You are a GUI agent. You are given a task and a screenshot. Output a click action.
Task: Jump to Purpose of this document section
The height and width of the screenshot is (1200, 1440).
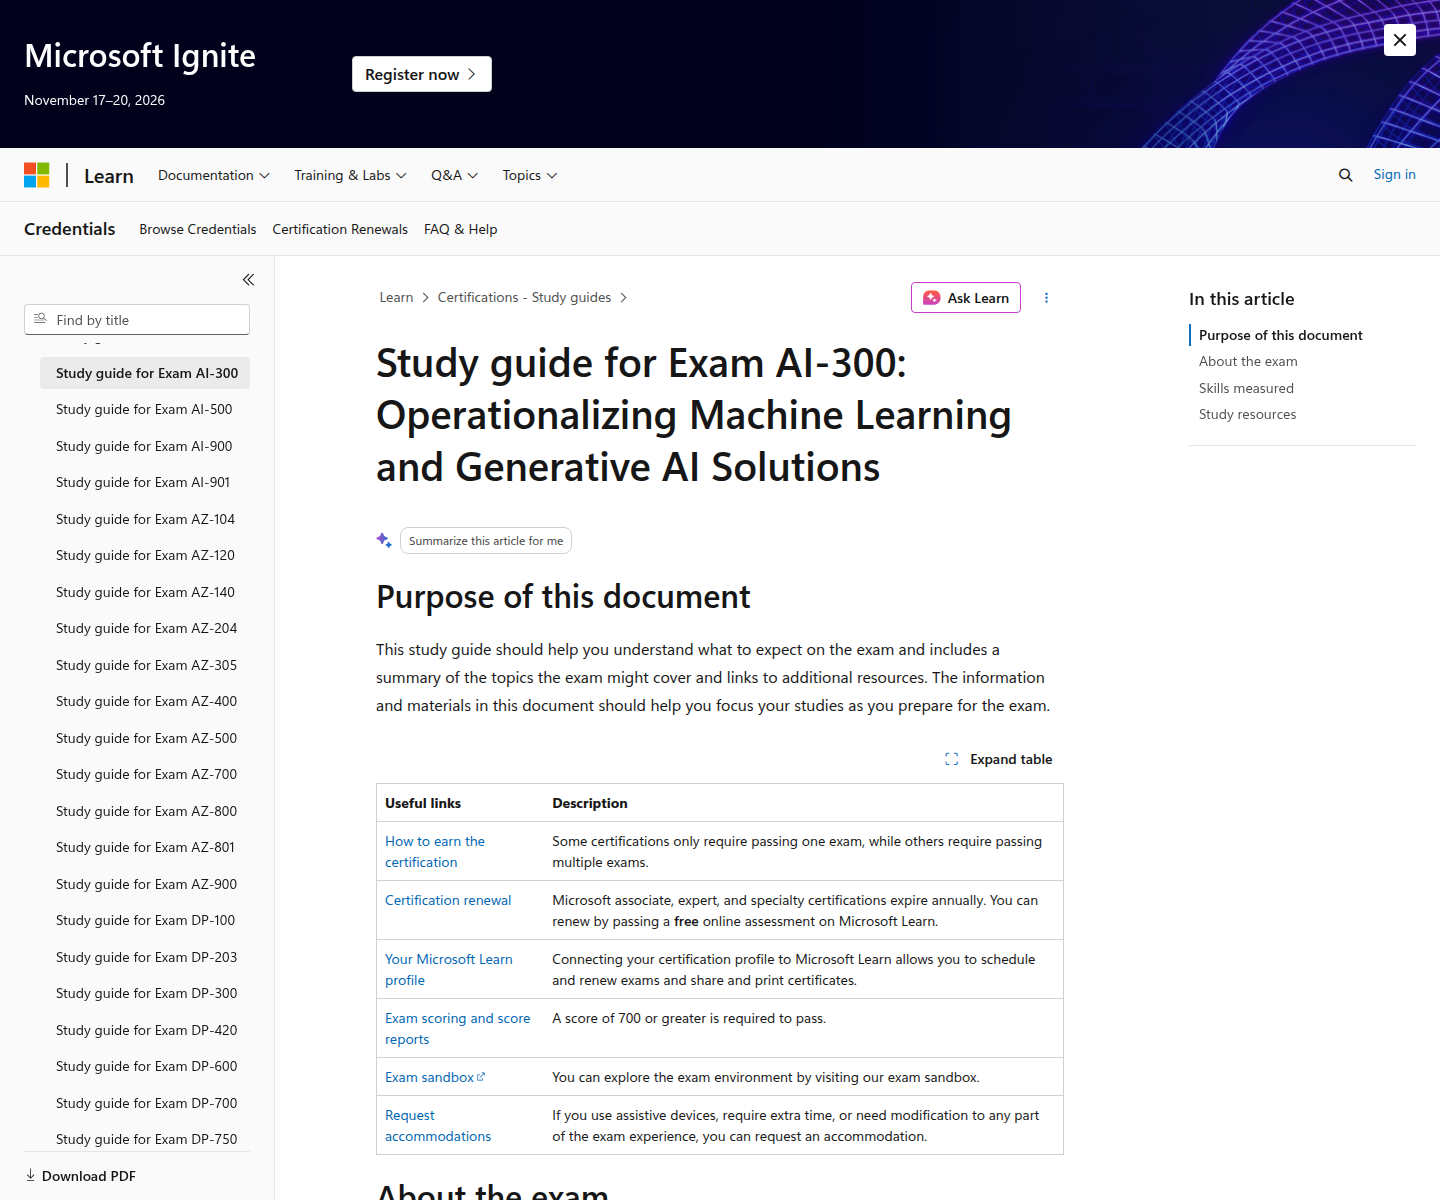(x=1280, y=335)
